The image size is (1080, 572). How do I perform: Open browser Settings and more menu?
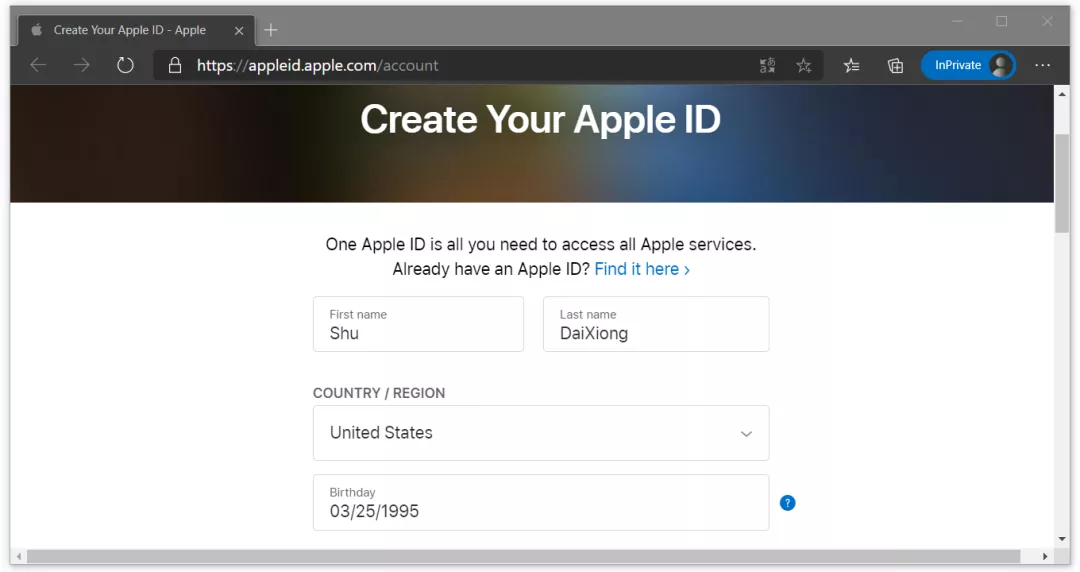pos(1043,65)
